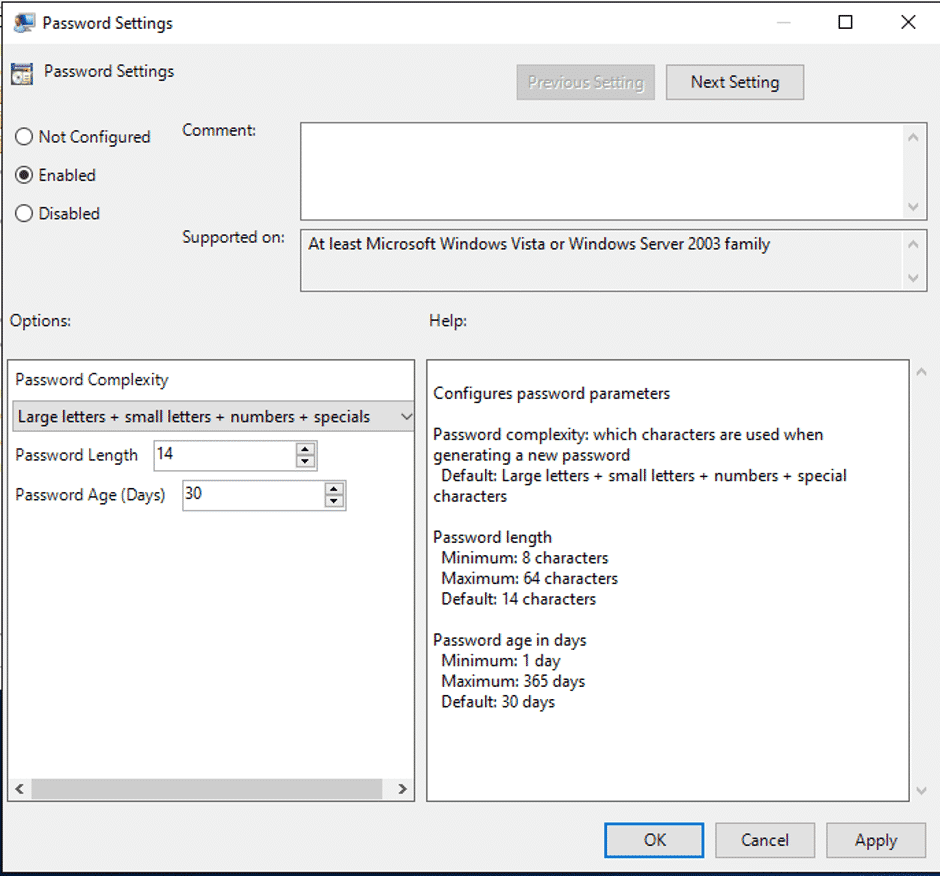The width and height of the screenshot is (940, 876).
Task: Select the Enabled option
Action: click(x=23, y=175)
